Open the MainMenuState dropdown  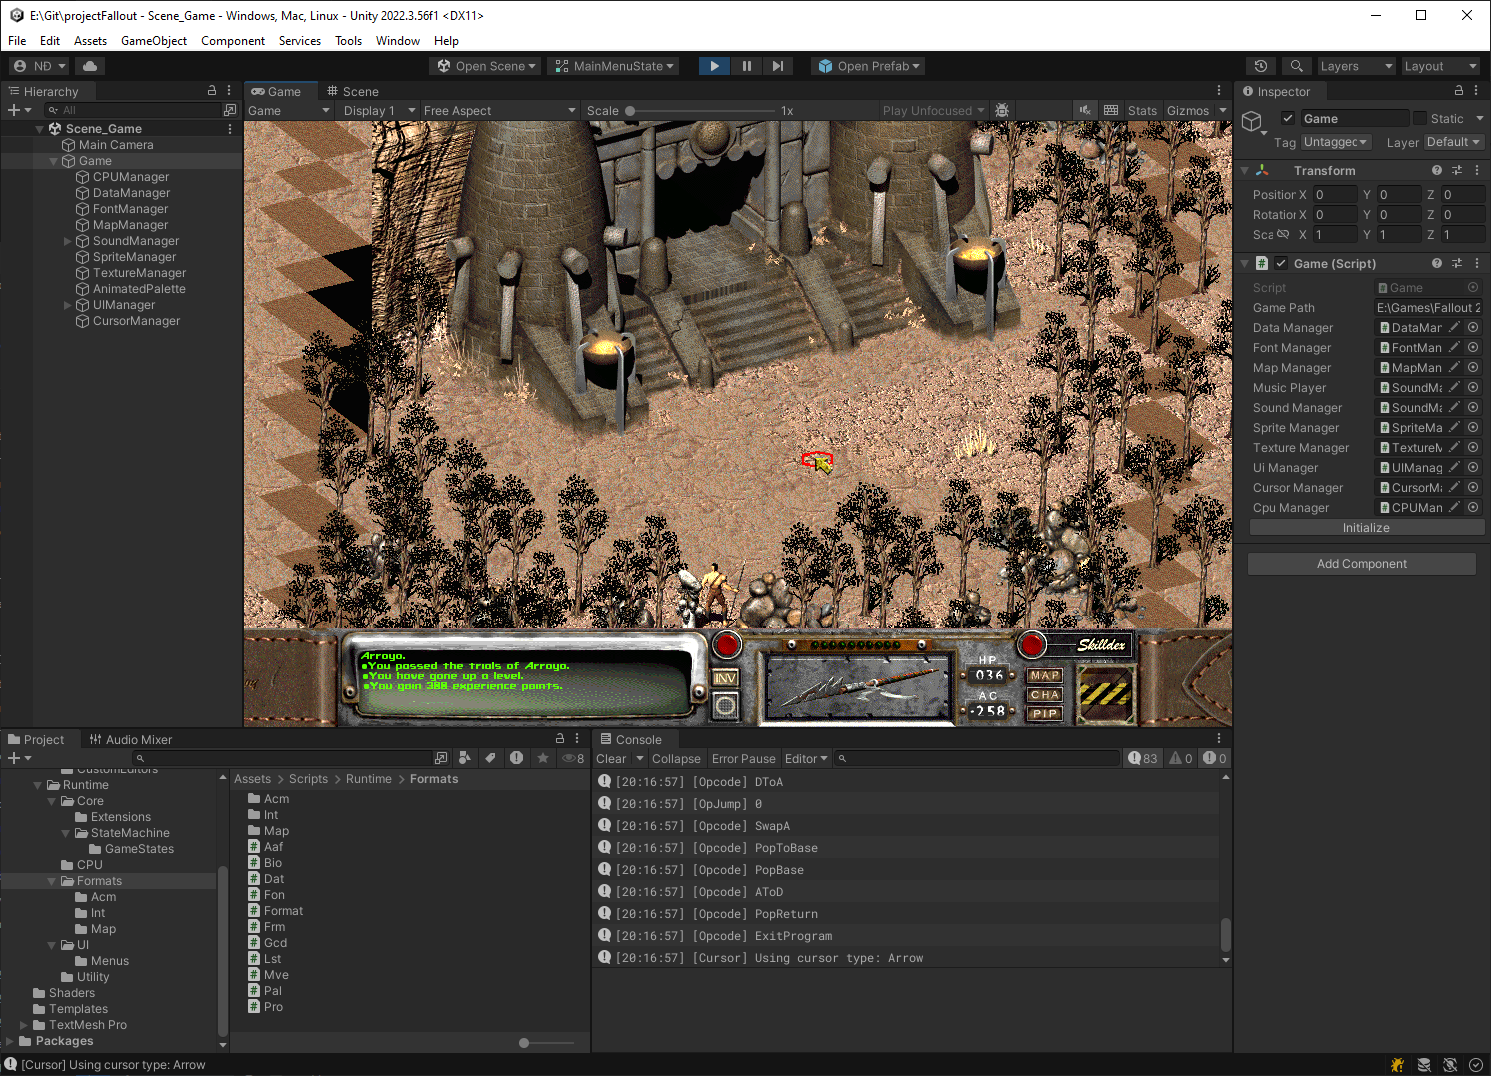coord(615,66)
